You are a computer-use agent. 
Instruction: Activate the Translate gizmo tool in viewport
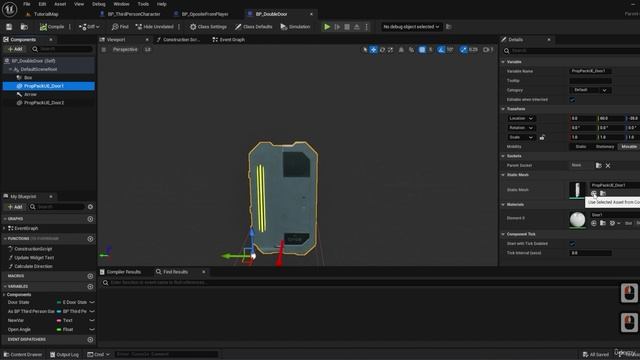[373, 50]
